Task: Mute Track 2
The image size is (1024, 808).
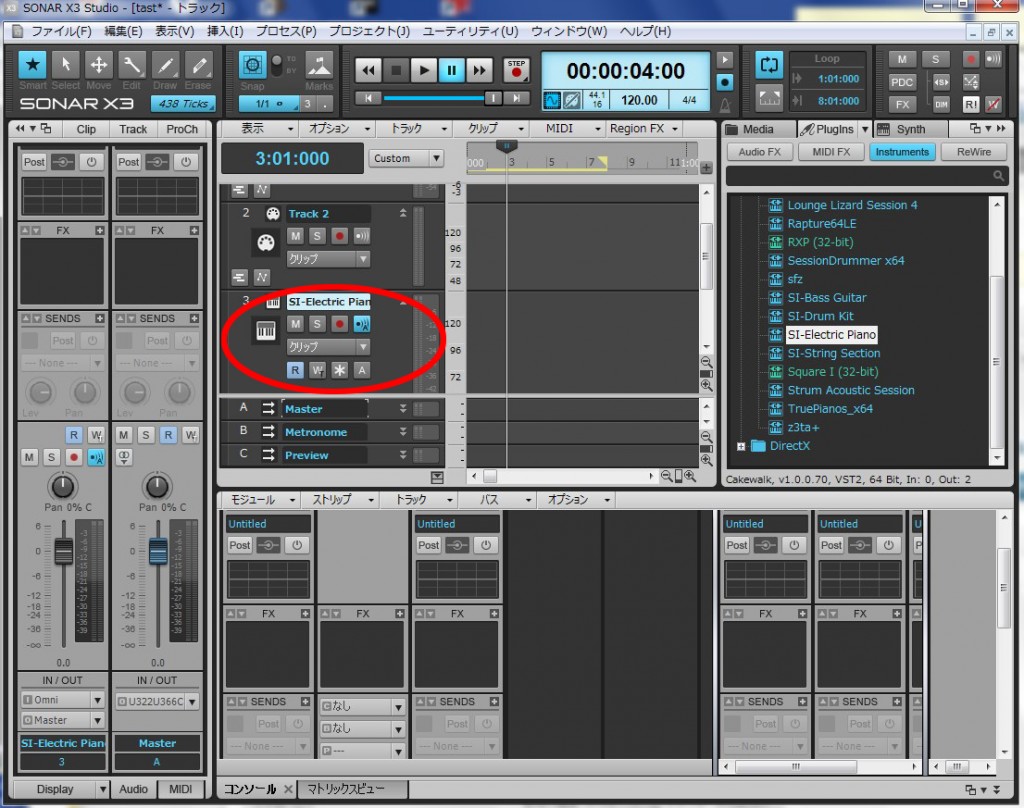Action: tap(295, 236)
